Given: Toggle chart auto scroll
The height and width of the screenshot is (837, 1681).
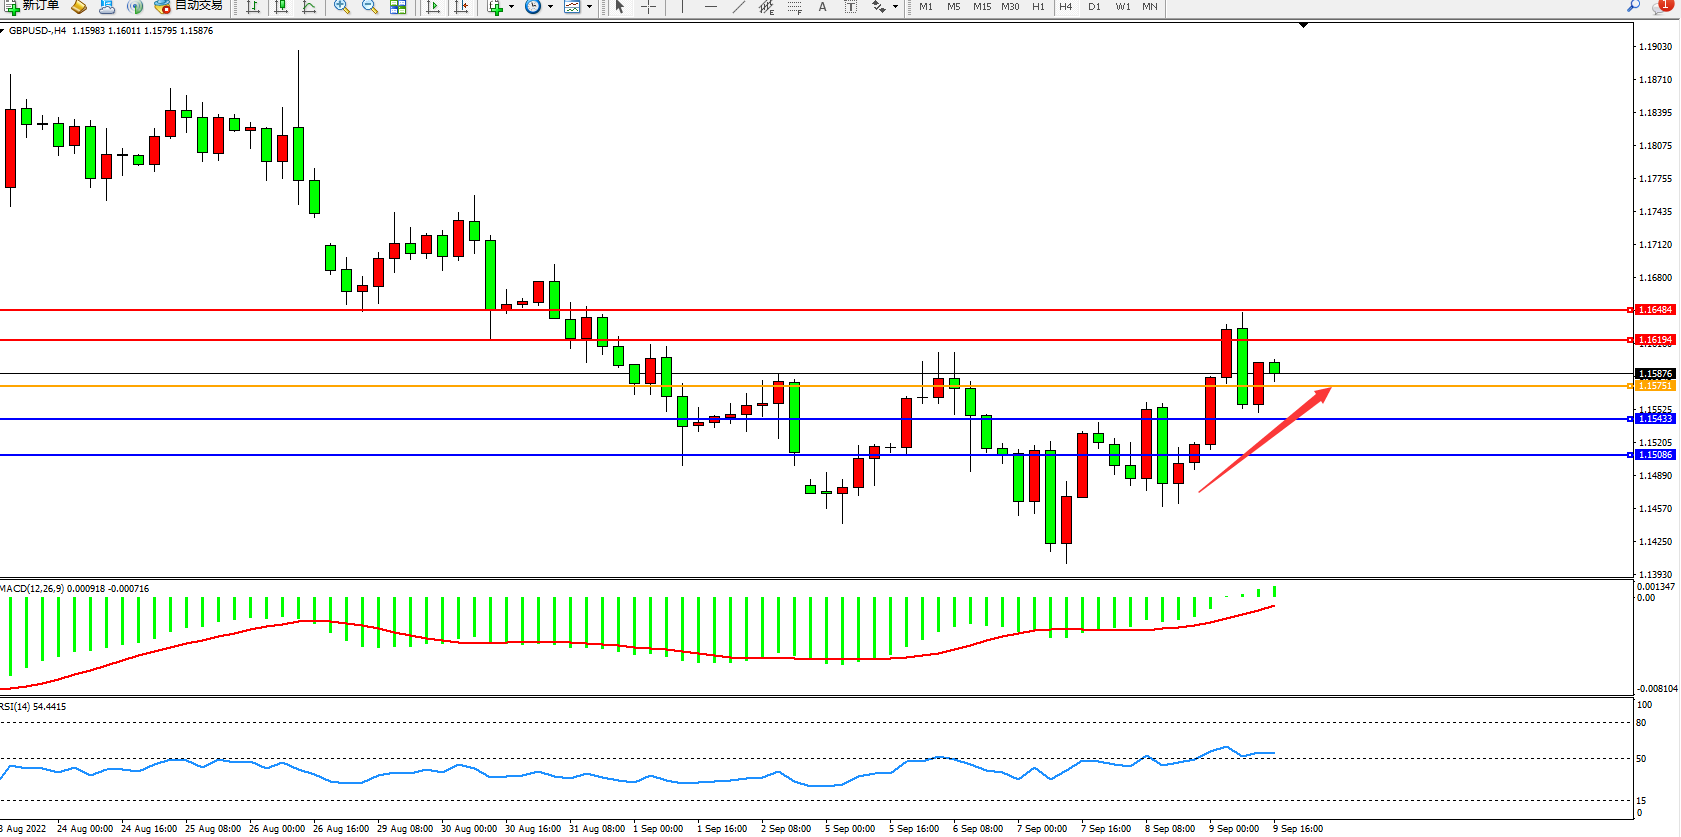Looking at the screenshot, I should pyautogui.click(x=433, y=7).
